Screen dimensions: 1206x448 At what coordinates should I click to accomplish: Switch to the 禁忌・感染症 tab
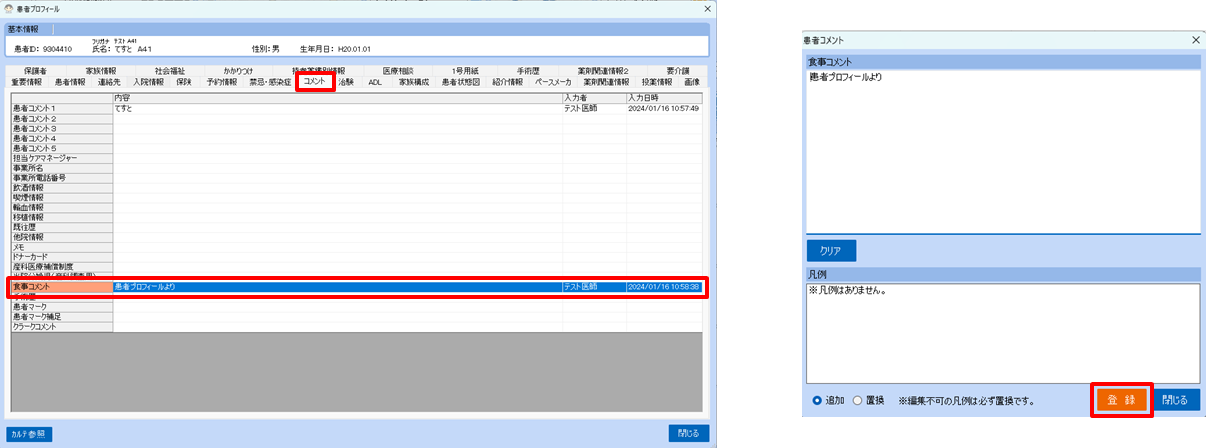click(x=270, y=83)
